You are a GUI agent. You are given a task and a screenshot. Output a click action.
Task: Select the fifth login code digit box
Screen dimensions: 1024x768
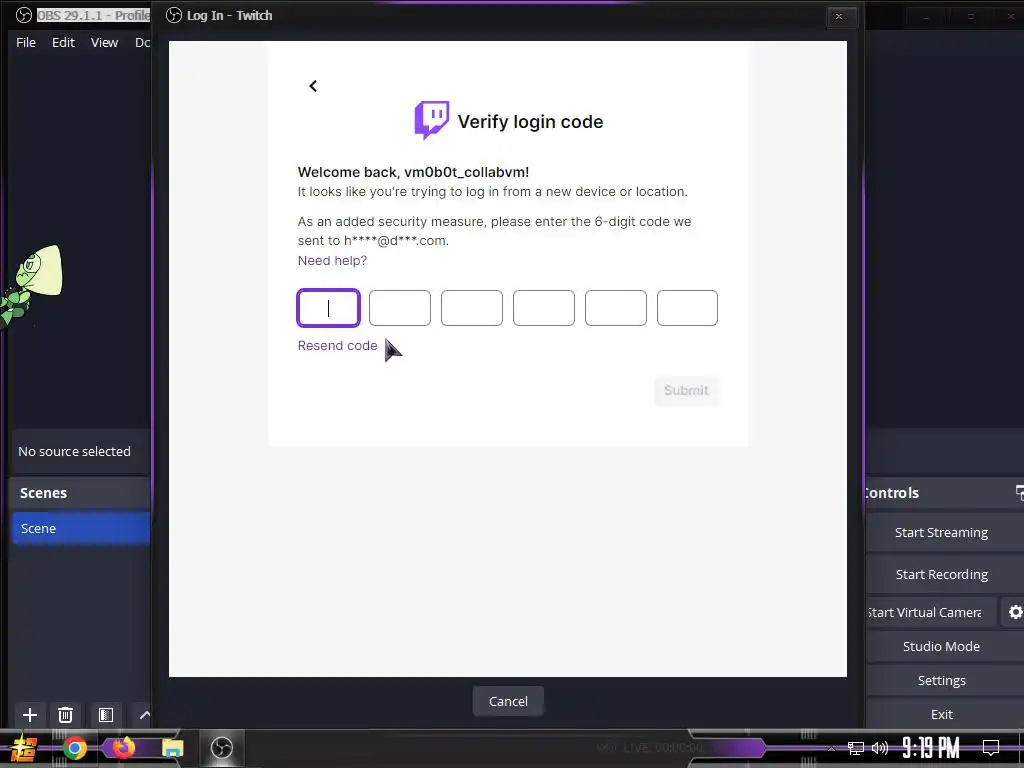pyautogui.click(x=616, y=308)
